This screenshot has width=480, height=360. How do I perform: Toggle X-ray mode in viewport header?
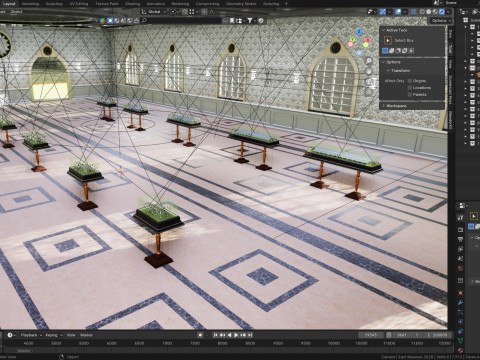tap(413, 12)
